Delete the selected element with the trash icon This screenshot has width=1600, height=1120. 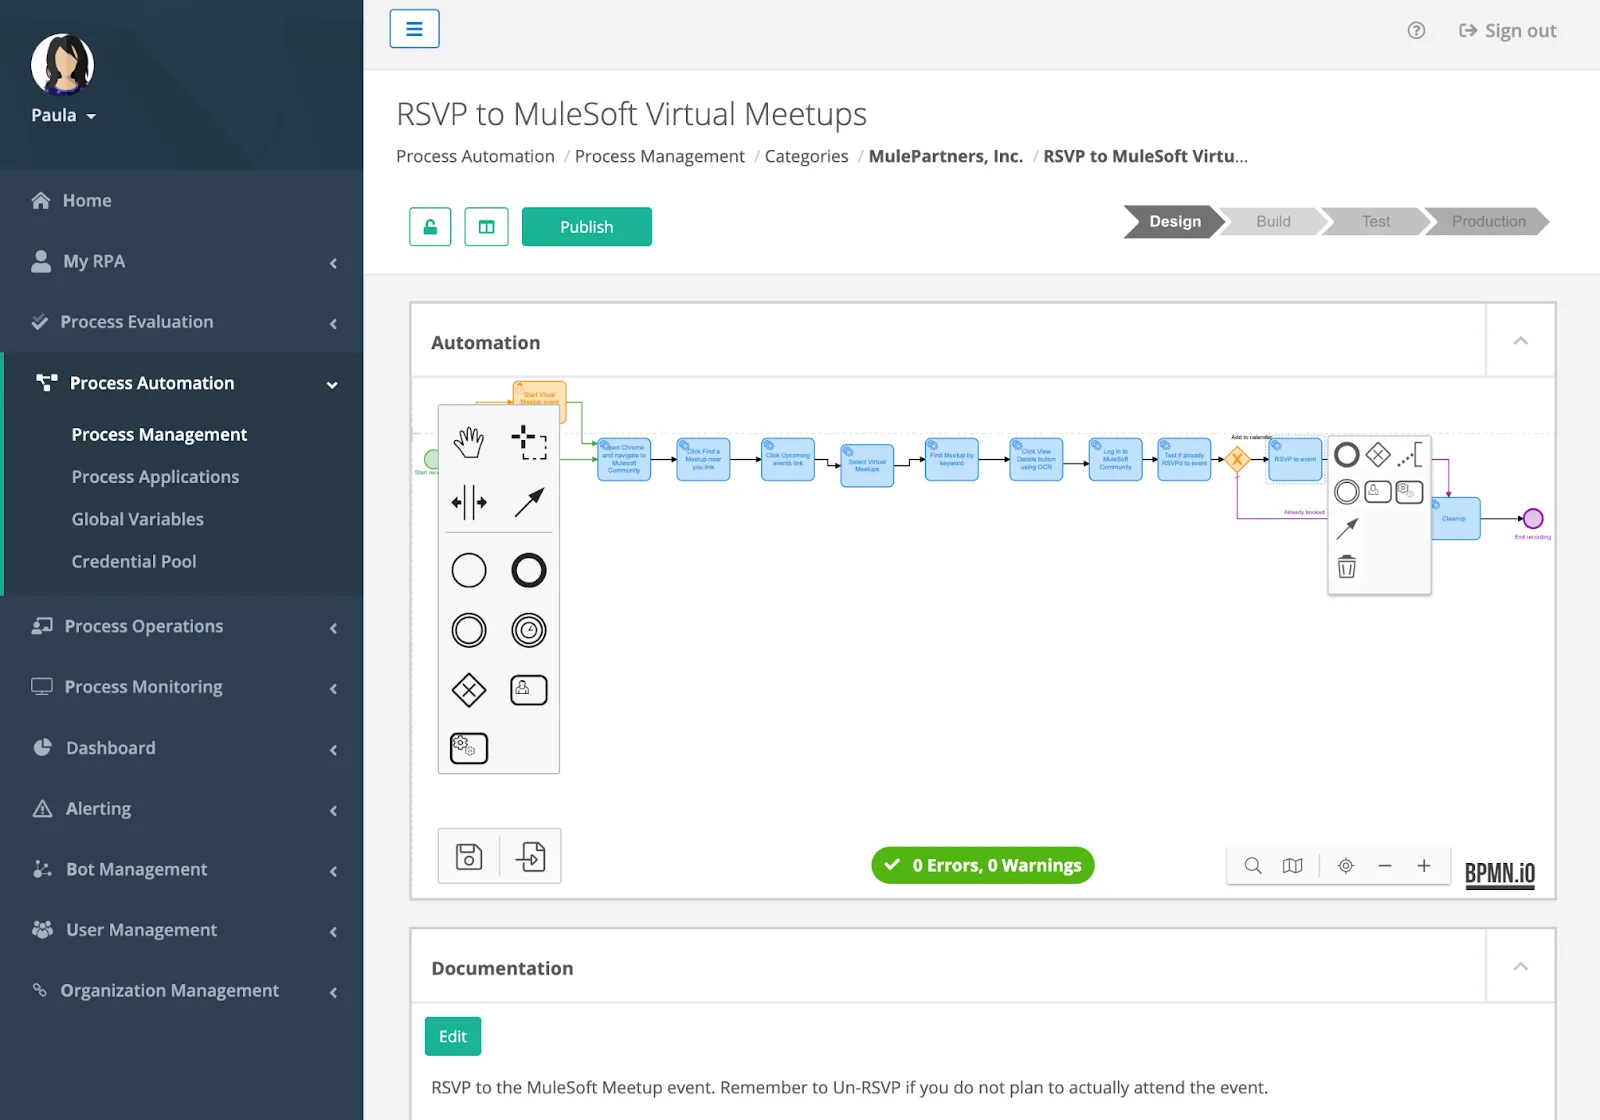pyautogui.click(x=1347, y=567)
